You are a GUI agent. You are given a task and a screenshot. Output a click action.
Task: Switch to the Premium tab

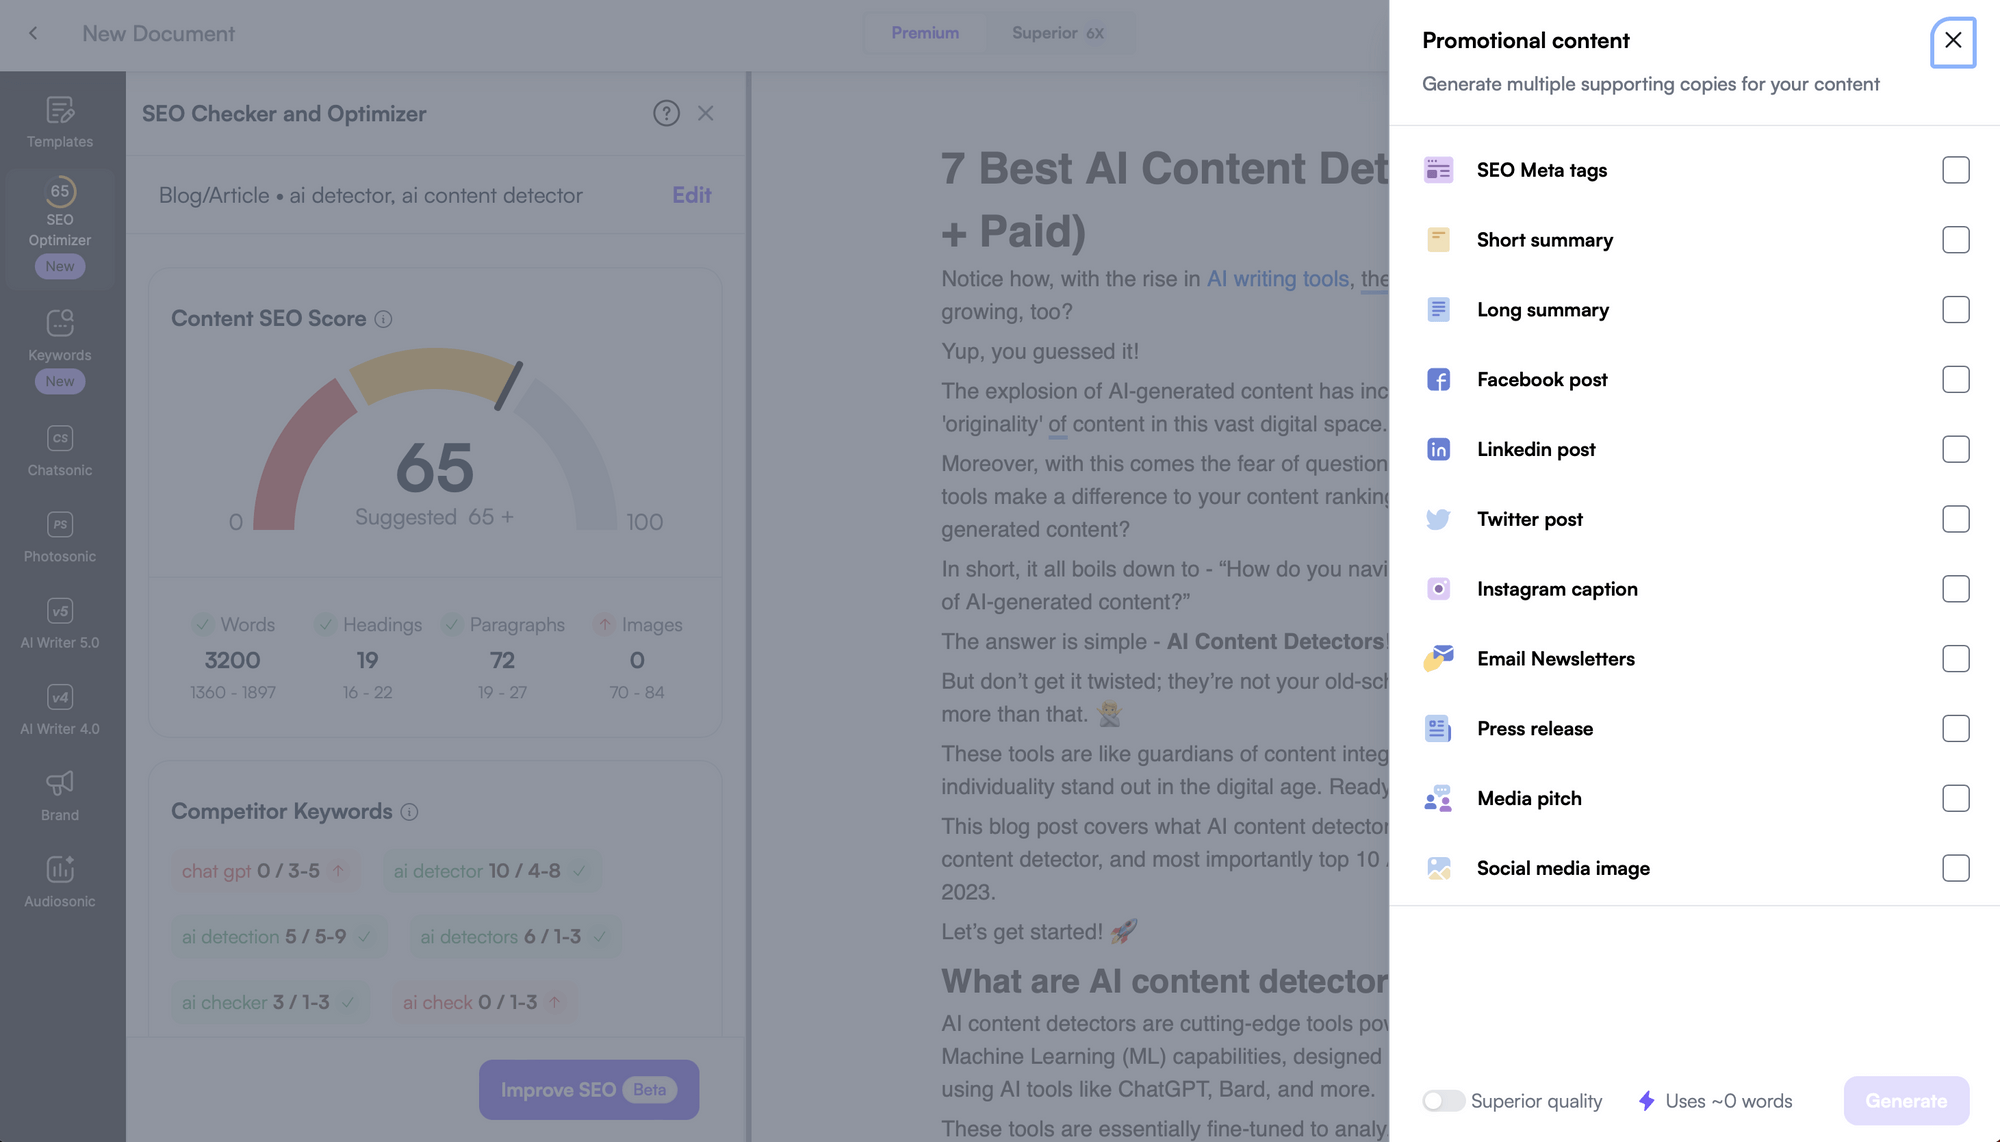pos(925,33)
